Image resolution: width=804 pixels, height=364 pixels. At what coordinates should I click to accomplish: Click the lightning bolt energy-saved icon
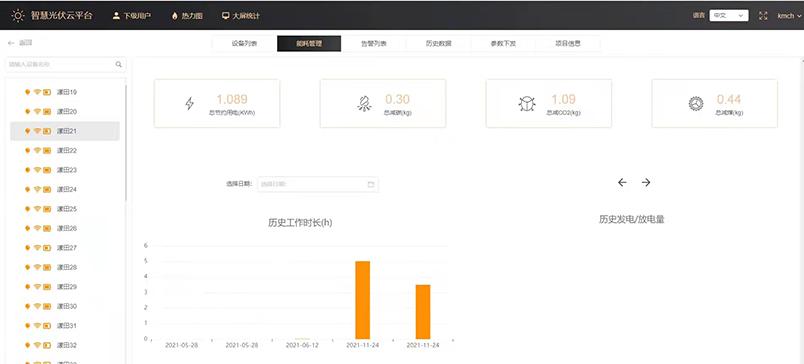tap(190, 104)
